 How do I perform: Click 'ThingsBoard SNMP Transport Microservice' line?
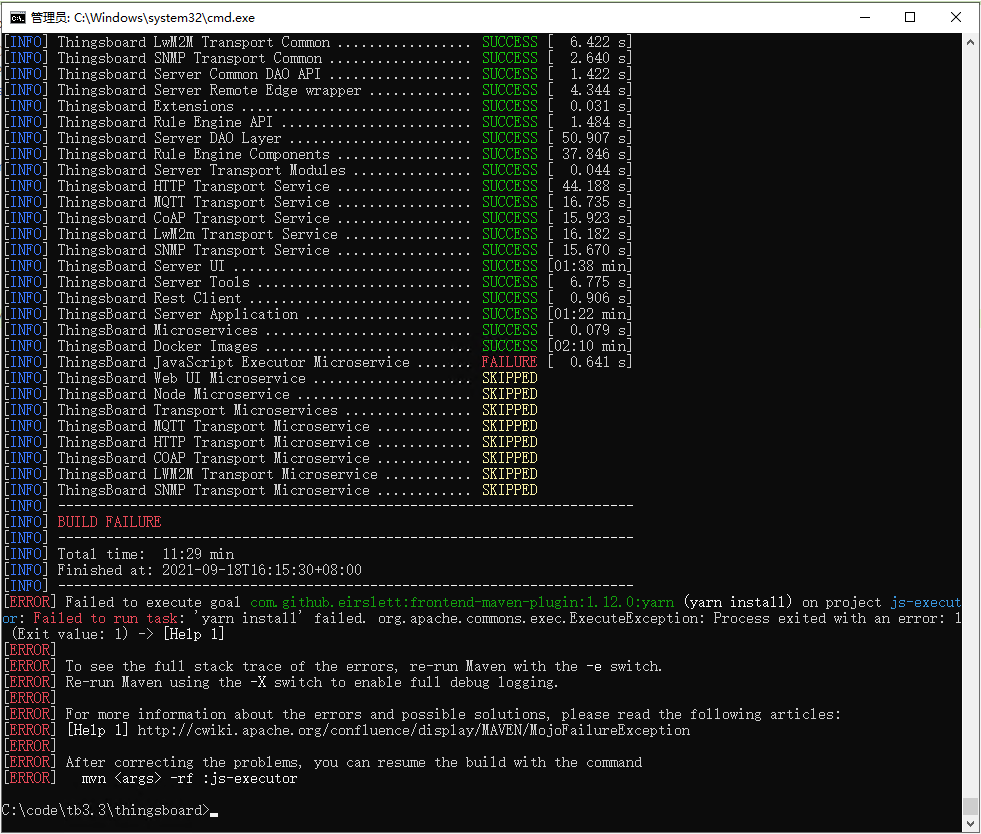[x=271, y=490]
